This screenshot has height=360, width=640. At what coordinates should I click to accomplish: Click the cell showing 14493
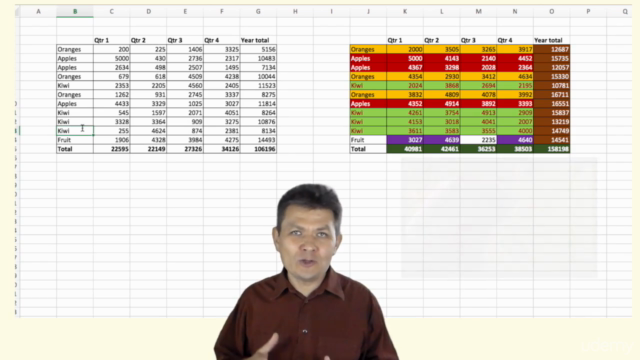[x=258, y=140]
